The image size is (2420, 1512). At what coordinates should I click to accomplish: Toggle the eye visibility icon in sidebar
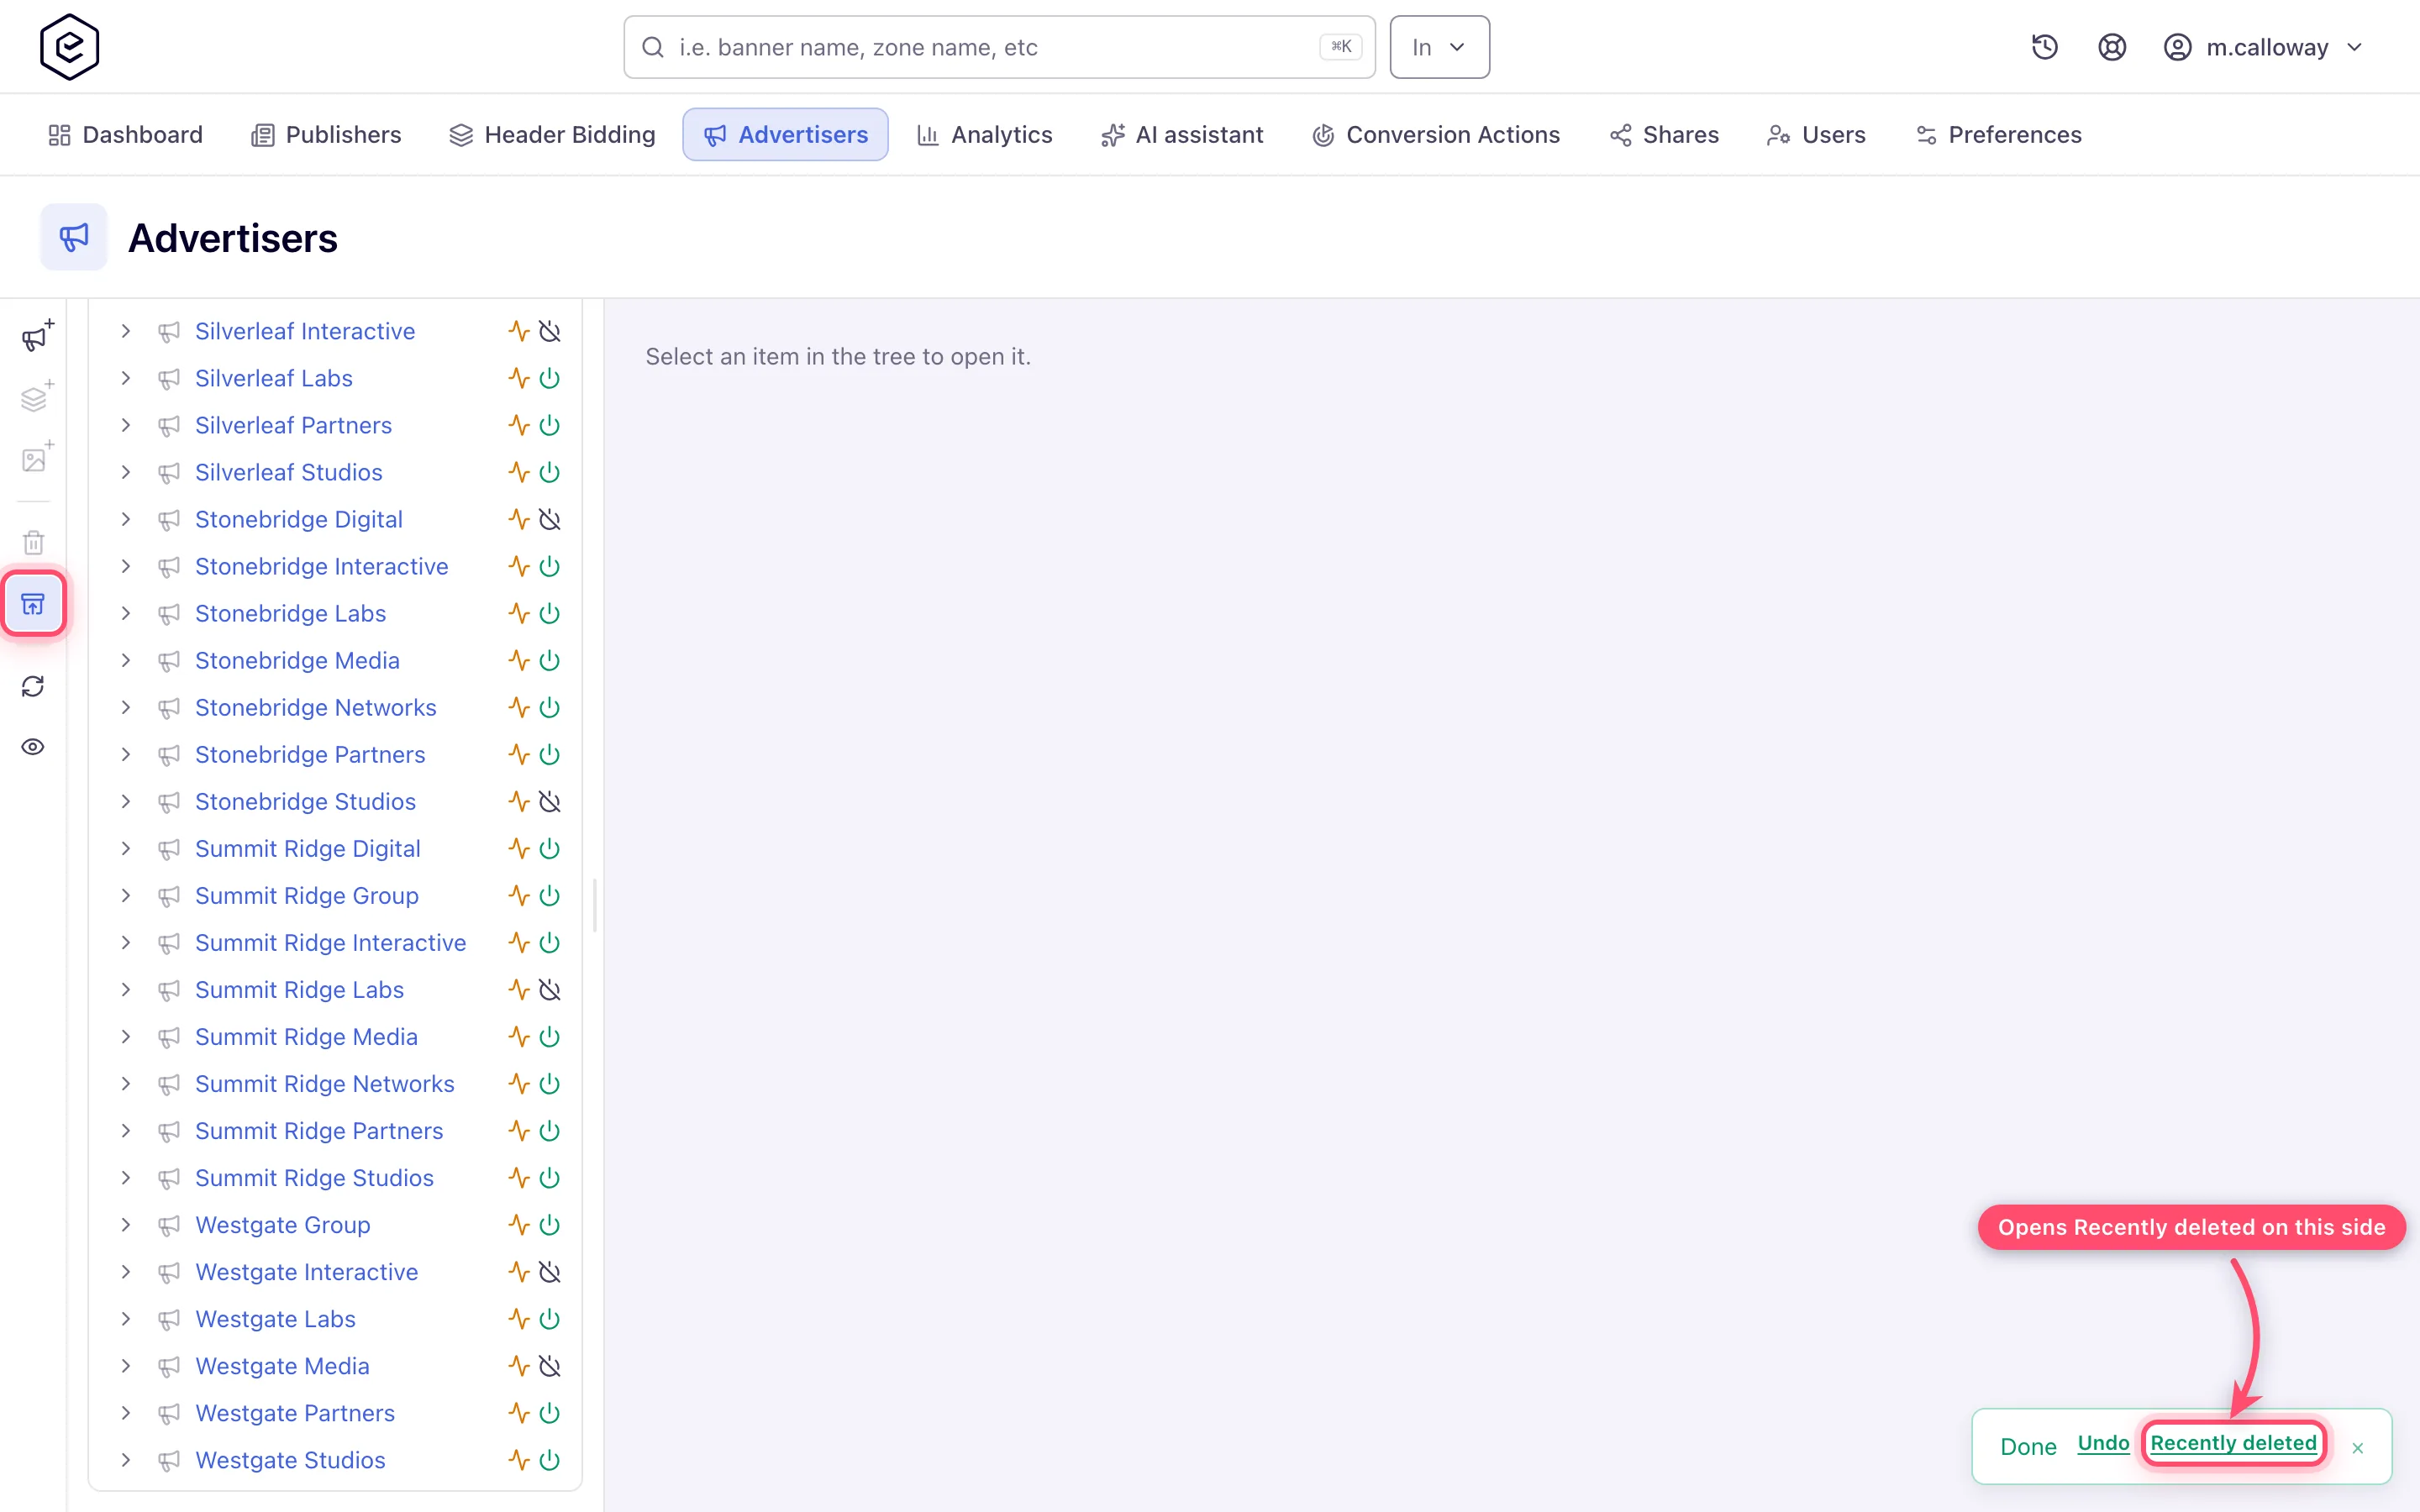(33, 747)
